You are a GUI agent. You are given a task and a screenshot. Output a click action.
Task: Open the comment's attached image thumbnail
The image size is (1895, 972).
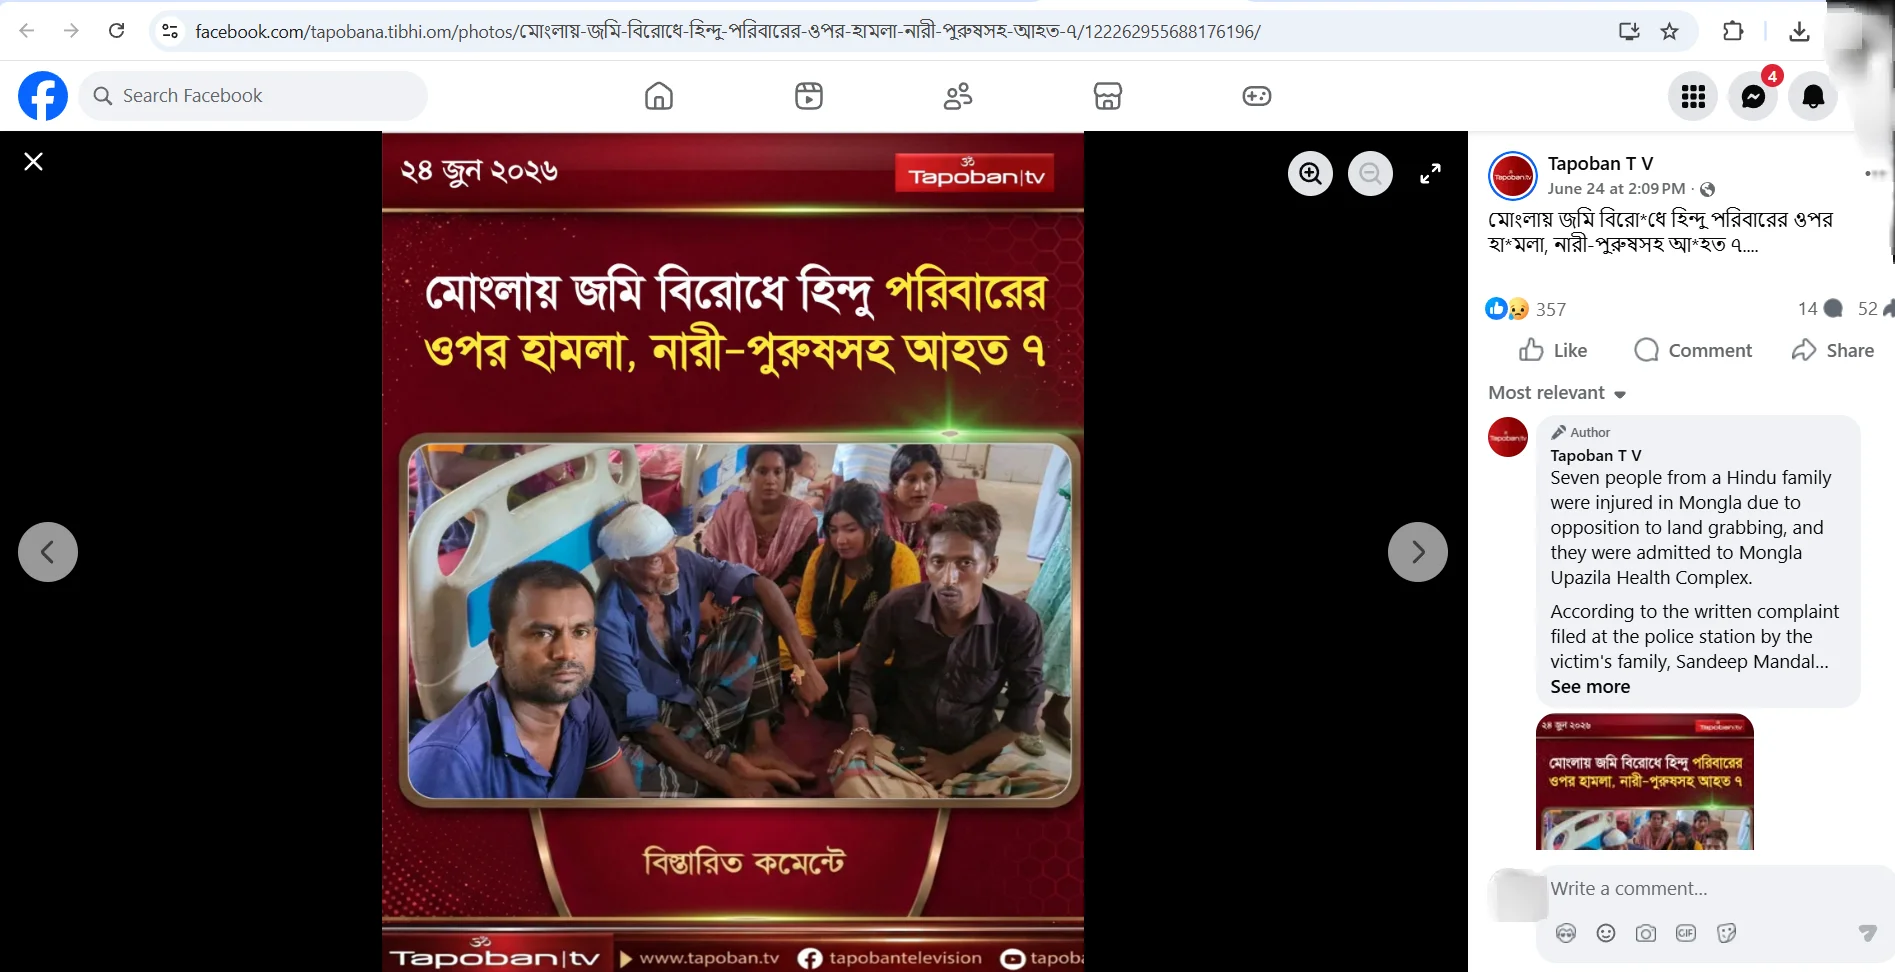[x=1645, y=782]
